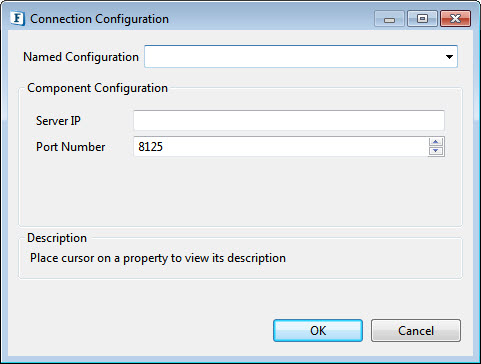Increase Port Number with the up arrow
This screenshot has height=364, width=481.
click(436, 142)
